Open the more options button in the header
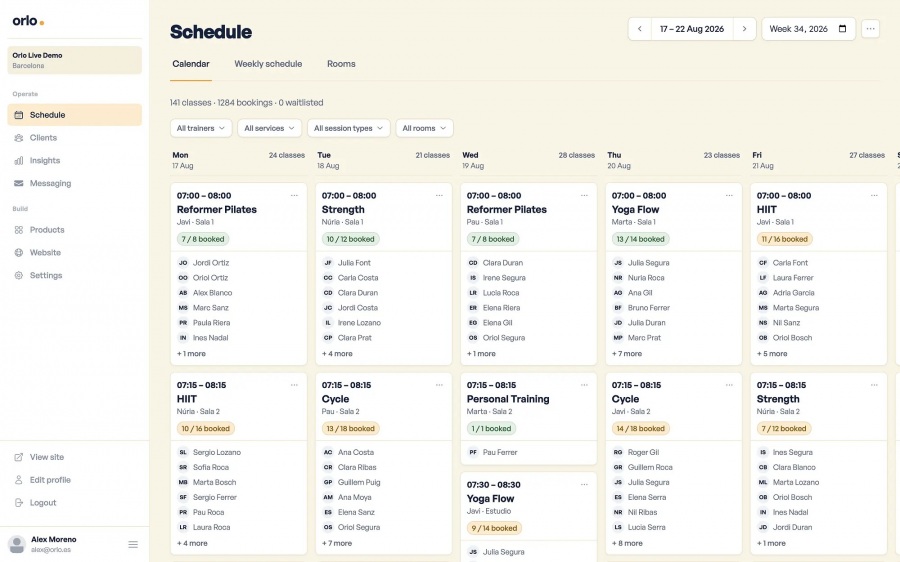 (x=871, y=29)
